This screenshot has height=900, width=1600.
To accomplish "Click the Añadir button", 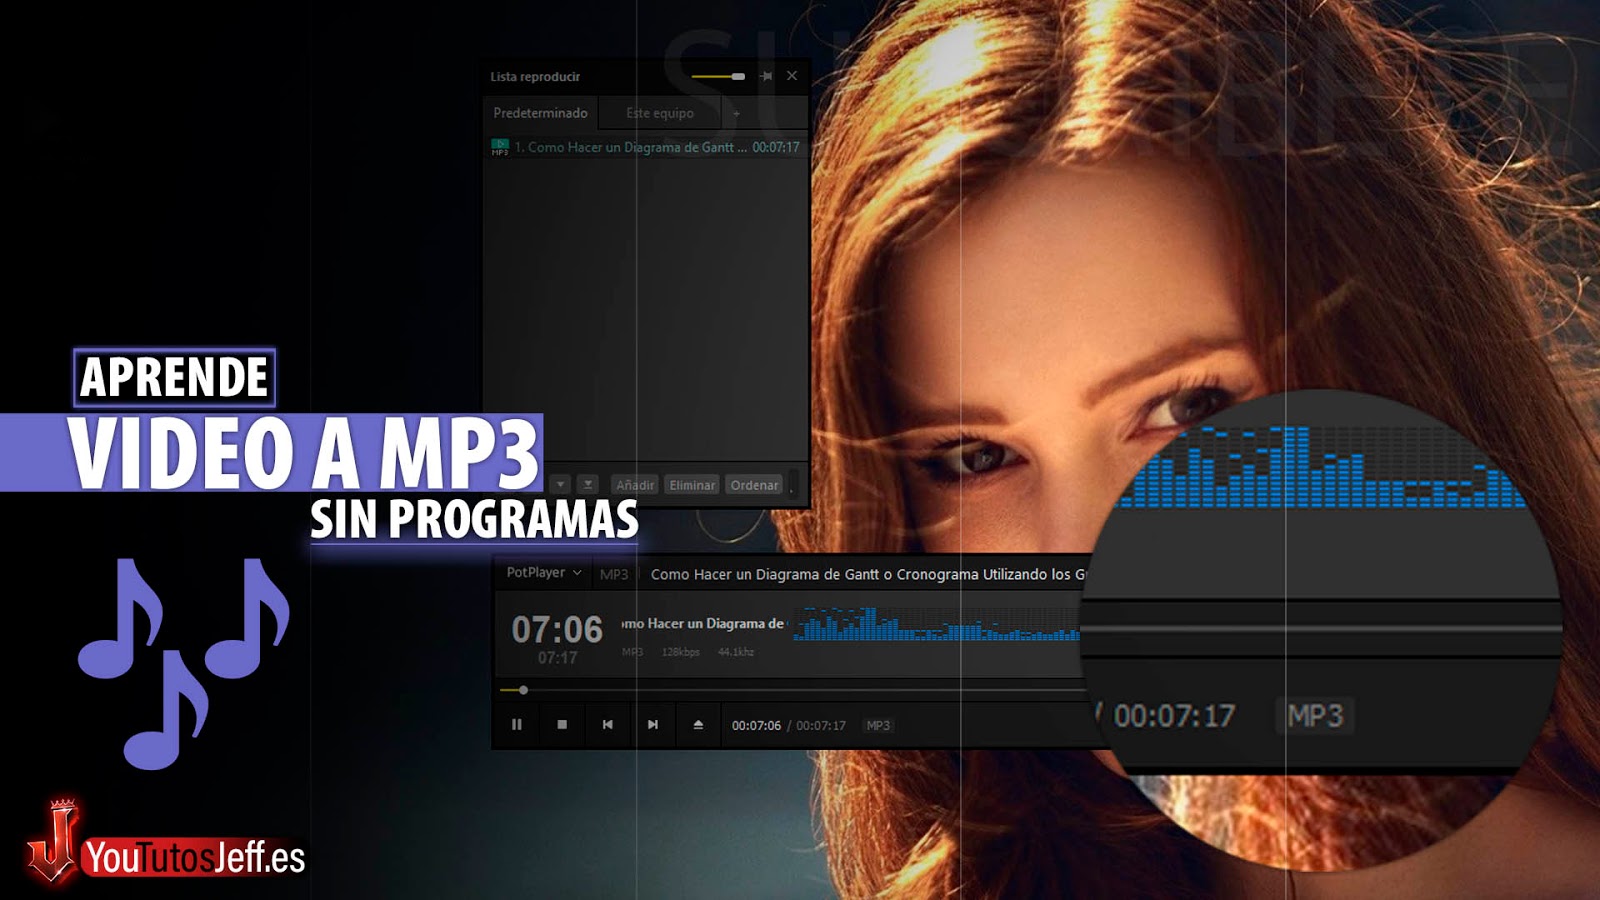I will pos(635,485).
